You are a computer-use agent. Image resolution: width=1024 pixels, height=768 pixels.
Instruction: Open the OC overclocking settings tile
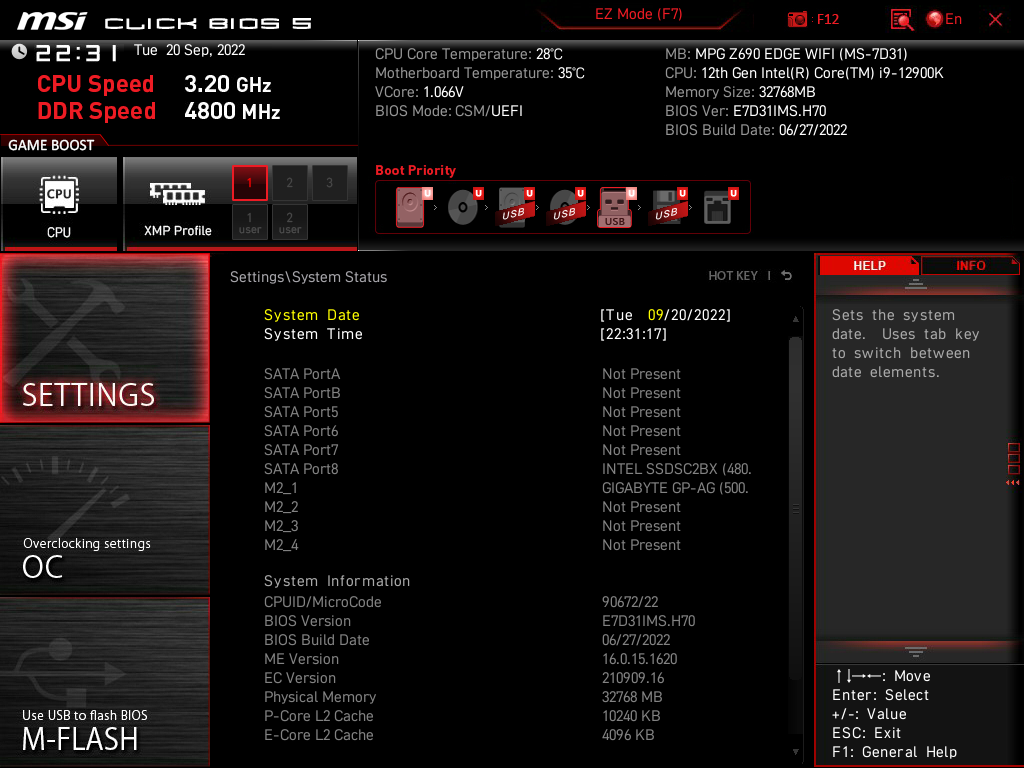(x=104, y=511)
